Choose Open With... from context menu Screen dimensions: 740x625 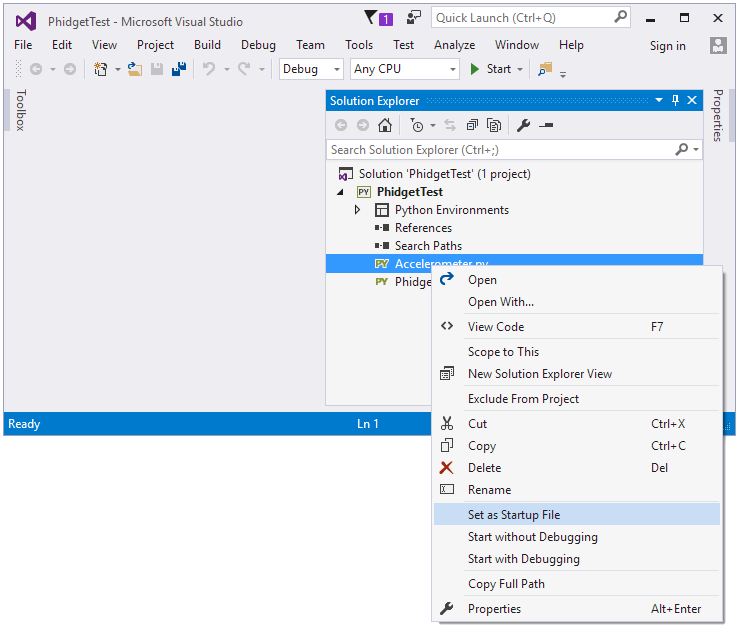click(577, 302)
